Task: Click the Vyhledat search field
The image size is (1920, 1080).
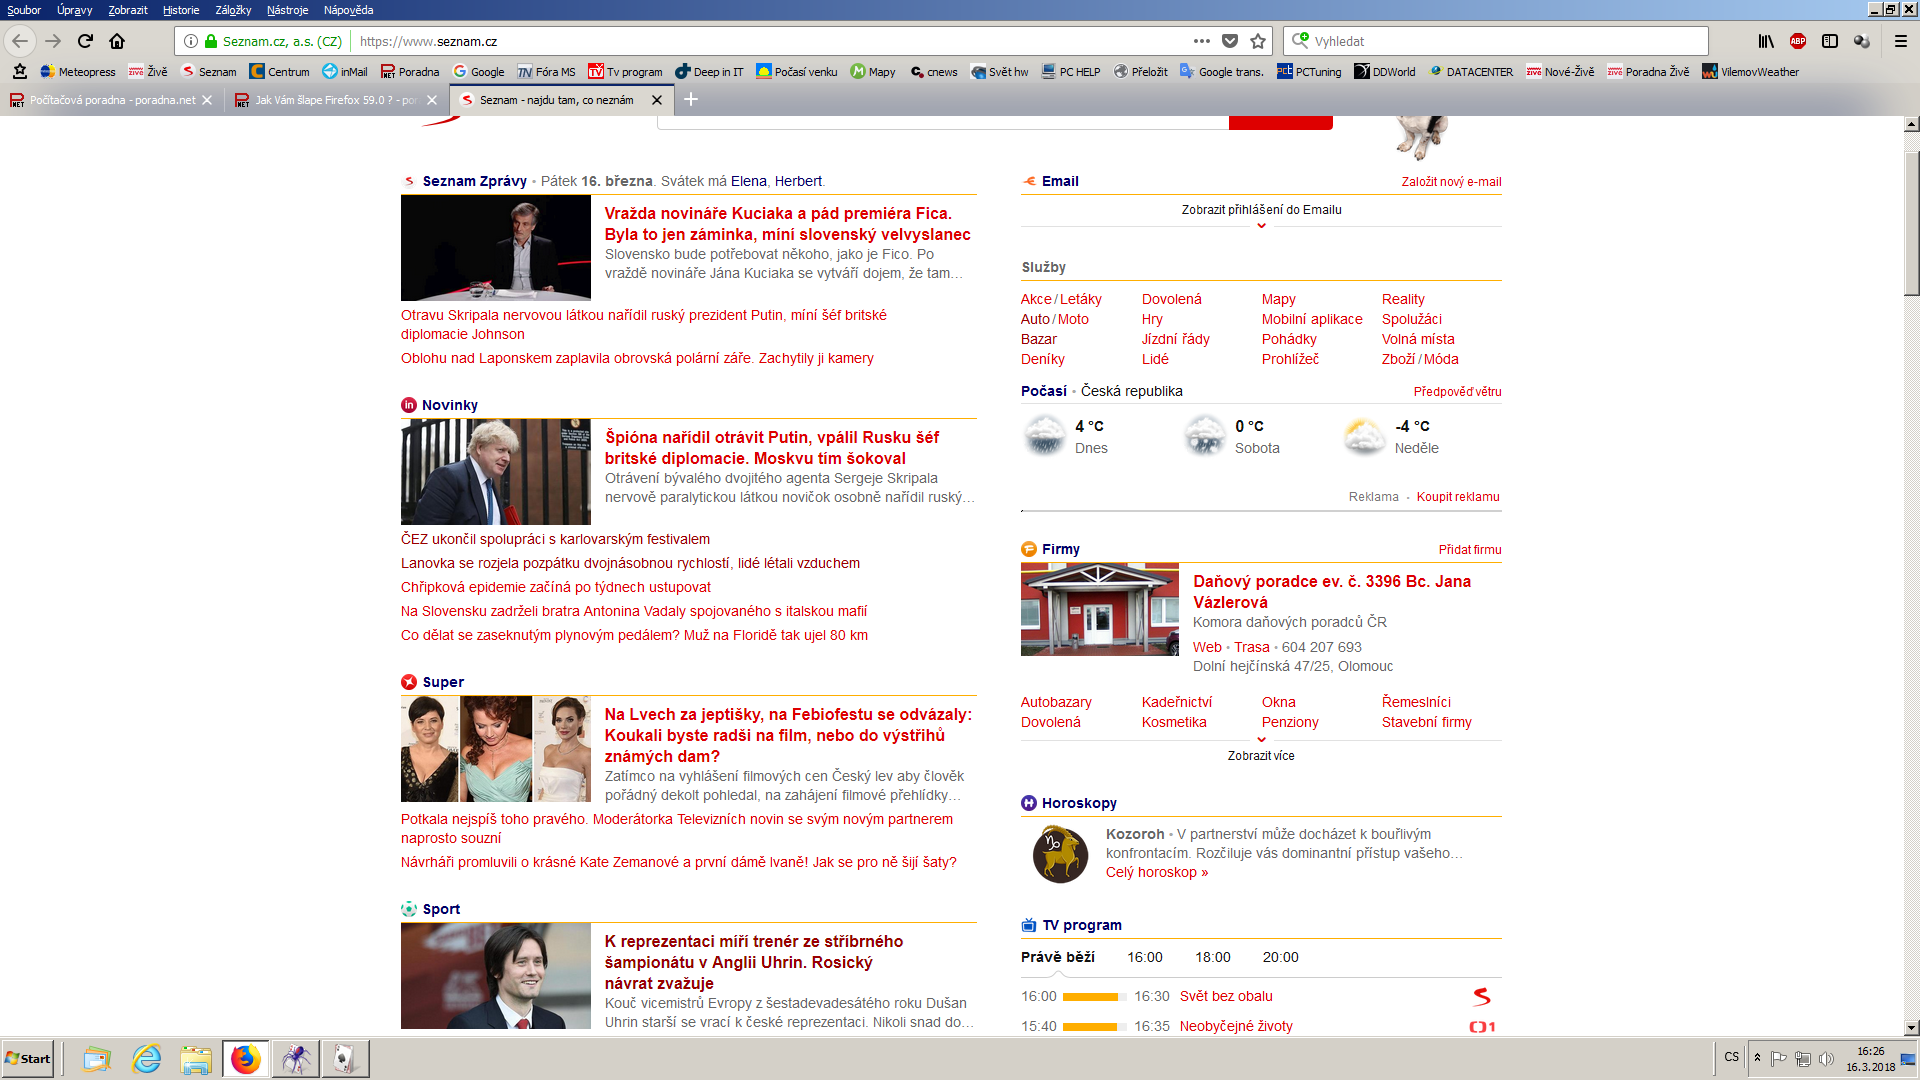Action: [x=1500, y=41]
